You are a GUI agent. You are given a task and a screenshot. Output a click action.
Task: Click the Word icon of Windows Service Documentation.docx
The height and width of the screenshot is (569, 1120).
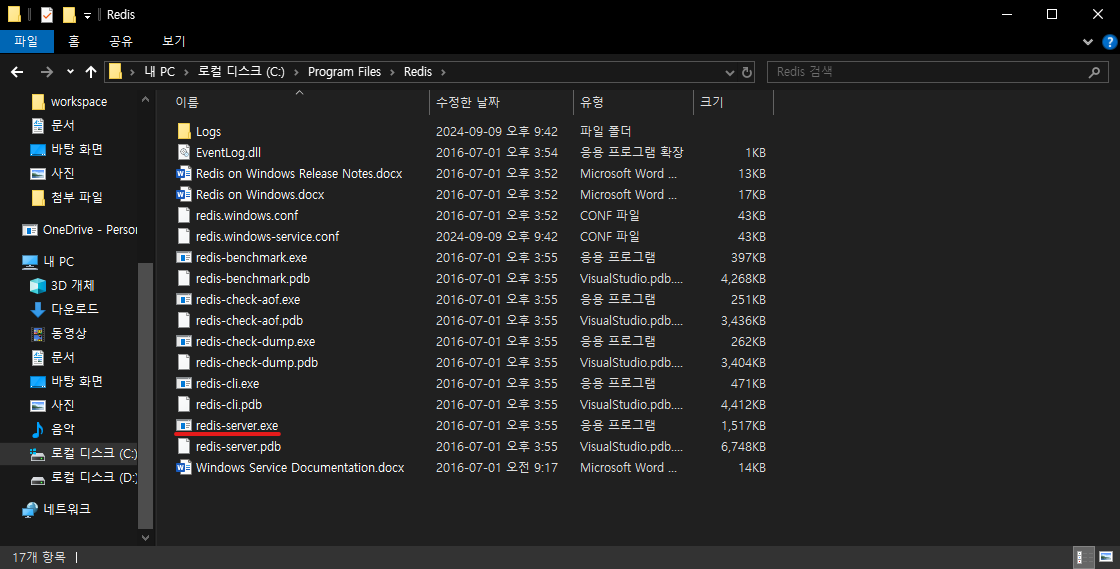[184, 468]
